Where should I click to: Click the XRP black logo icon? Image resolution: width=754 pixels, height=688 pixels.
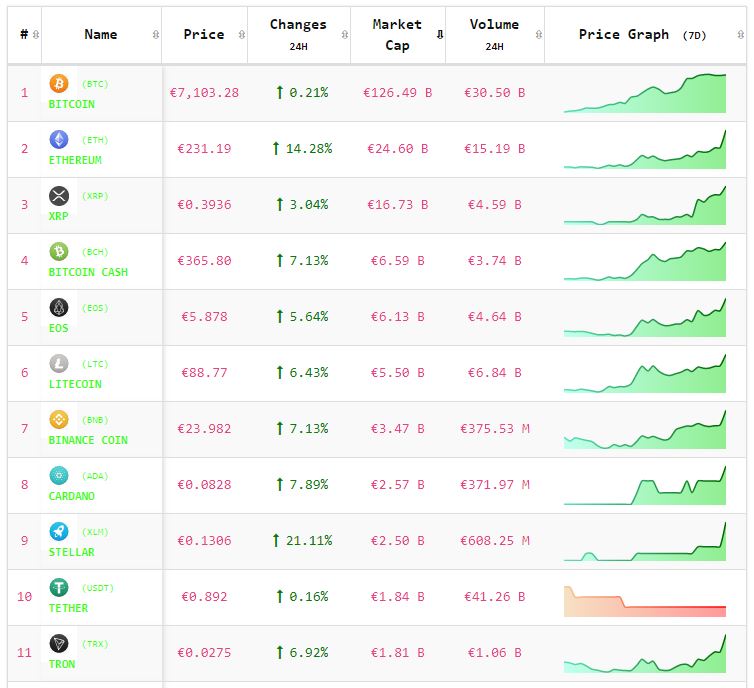coord(59,196)
